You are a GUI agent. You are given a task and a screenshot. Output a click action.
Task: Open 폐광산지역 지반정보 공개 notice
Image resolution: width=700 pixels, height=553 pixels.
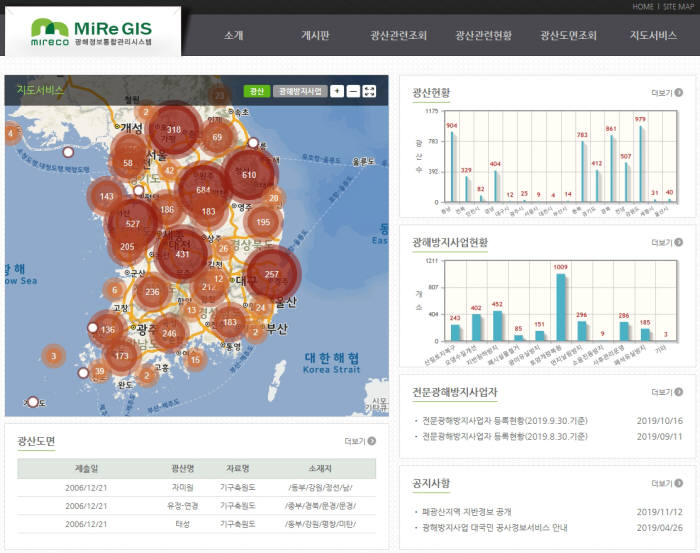467,511
